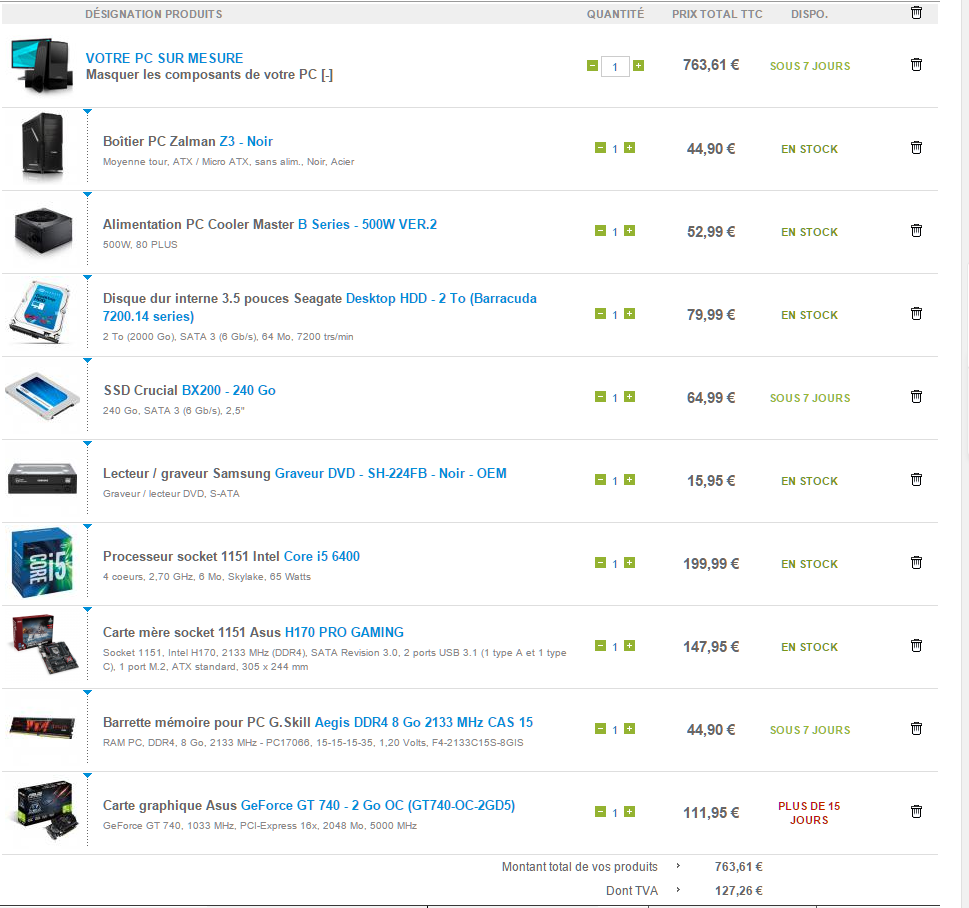969x908 pixels.
Task: View the G.Skill memory stick thumbnail
Action: (x=42, y=728)
